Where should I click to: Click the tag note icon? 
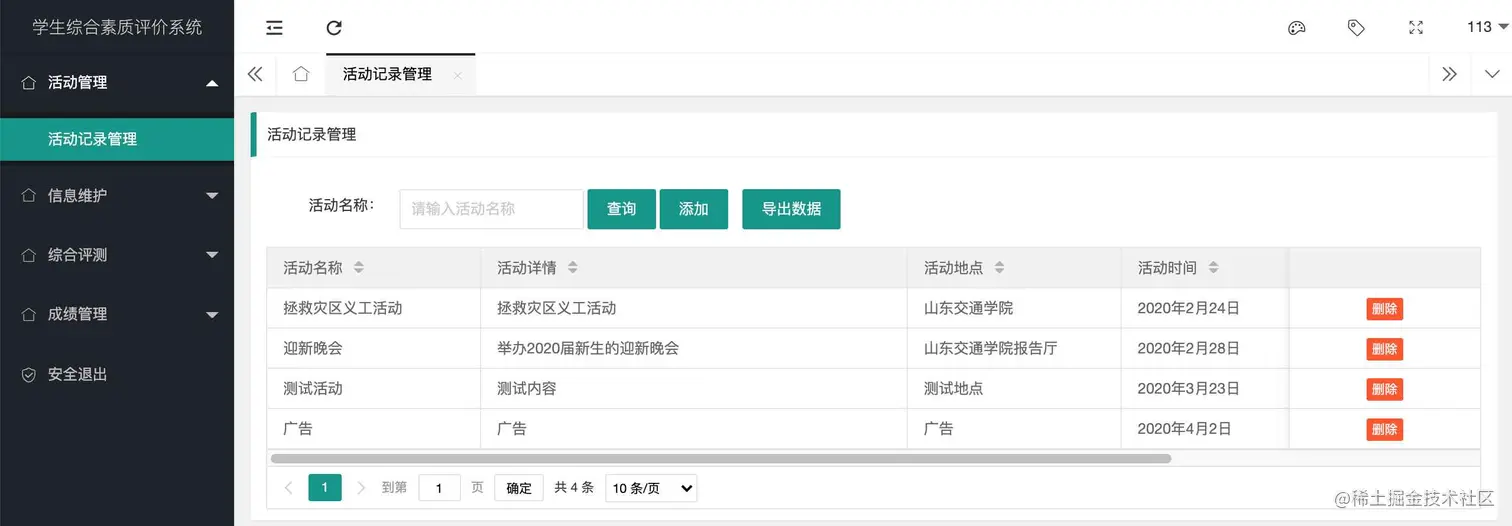1356,28
